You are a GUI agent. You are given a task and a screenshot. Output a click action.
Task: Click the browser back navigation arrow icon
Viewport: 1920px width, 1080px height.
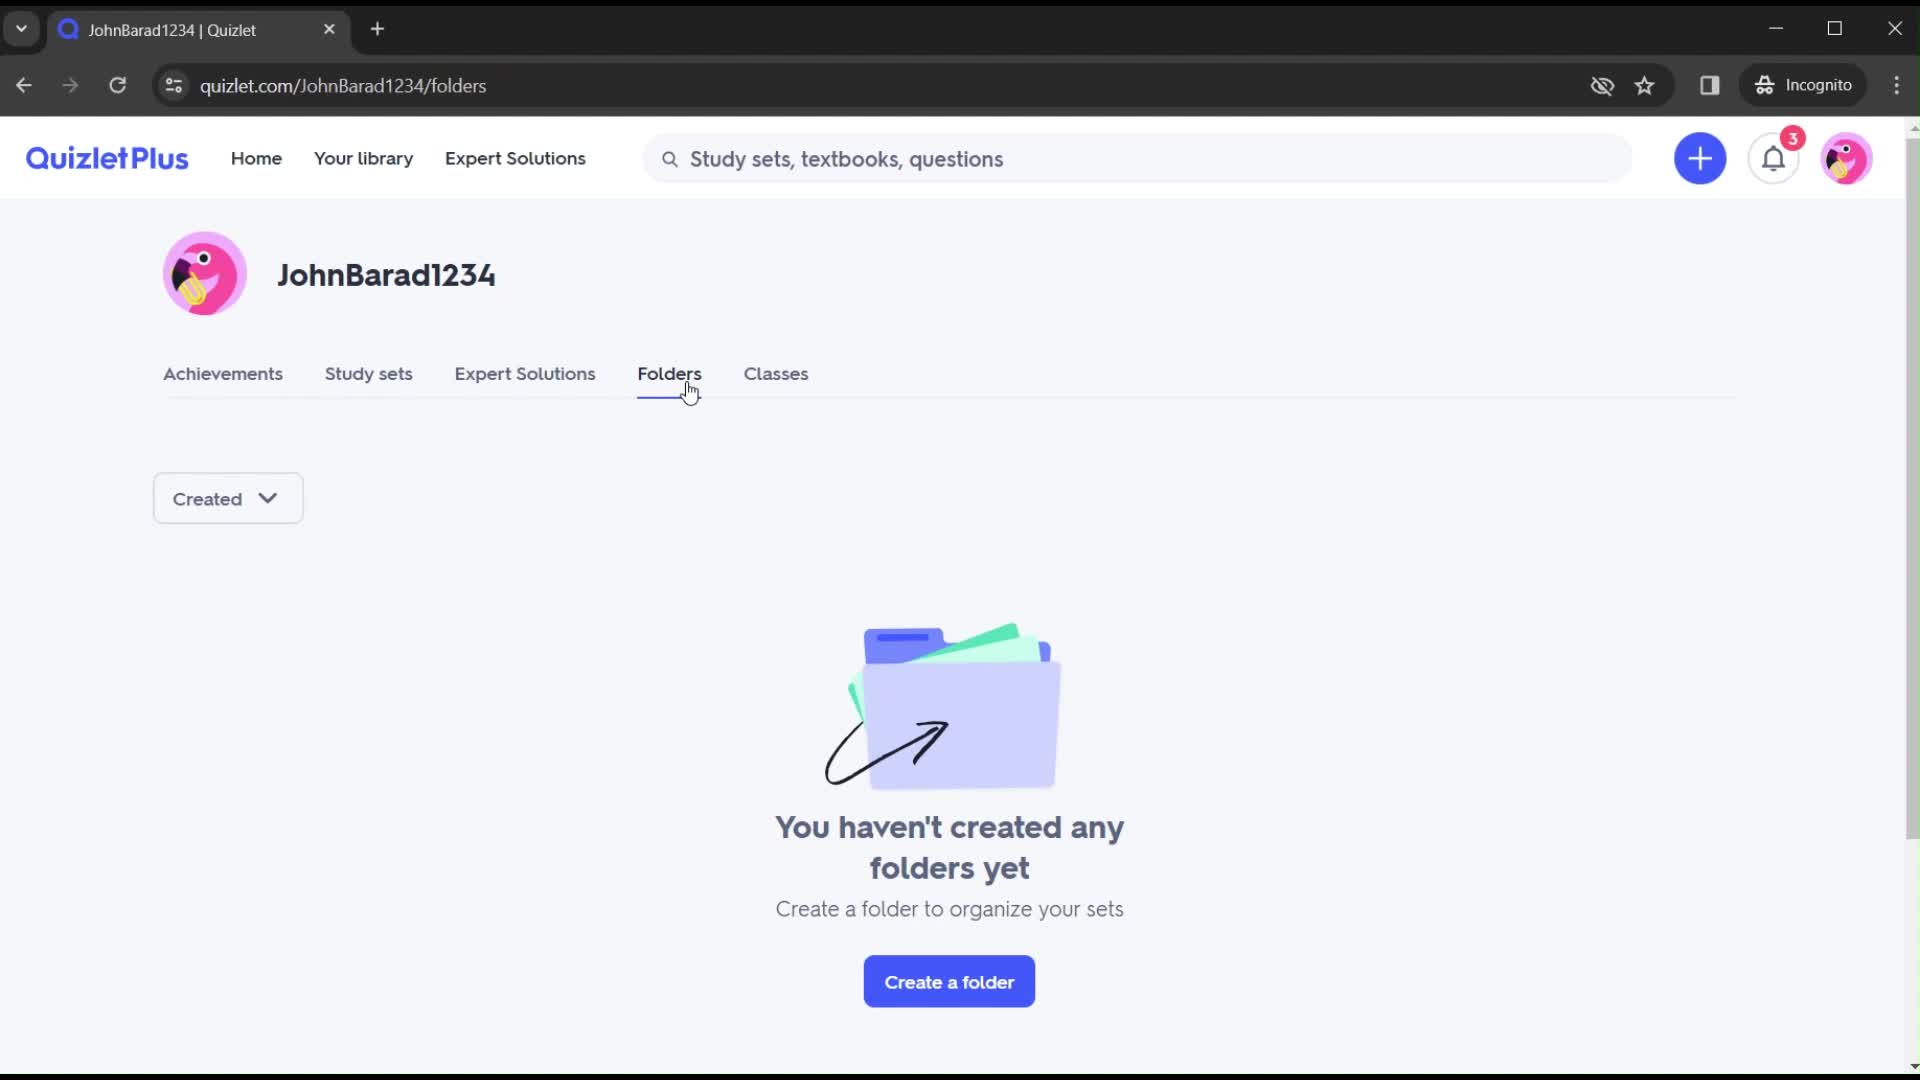[x=24, y=84]
